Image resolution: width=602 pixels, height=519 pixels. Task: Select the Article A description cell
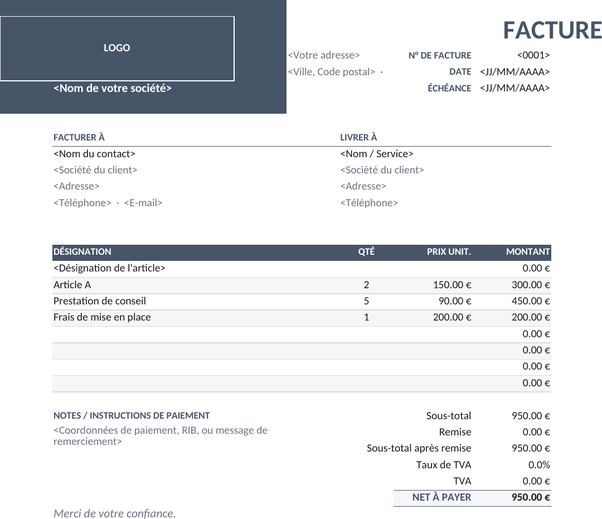tap(72, 285)
